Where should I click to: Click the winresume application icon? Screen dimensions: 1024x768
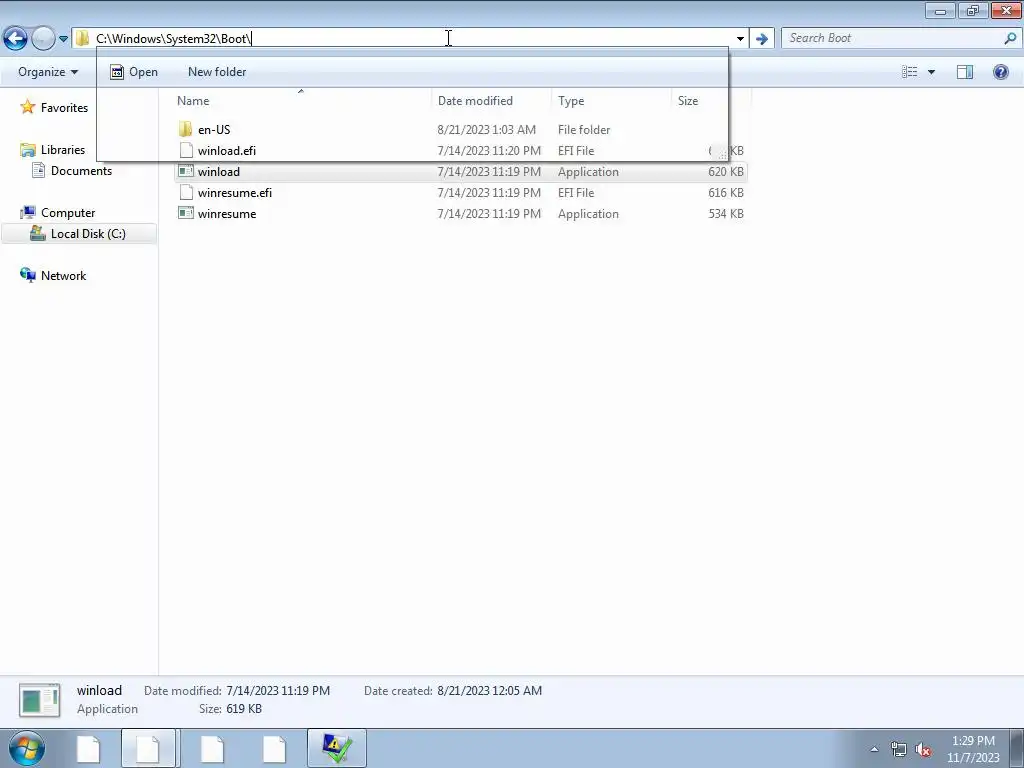click(x=186, y=213)
